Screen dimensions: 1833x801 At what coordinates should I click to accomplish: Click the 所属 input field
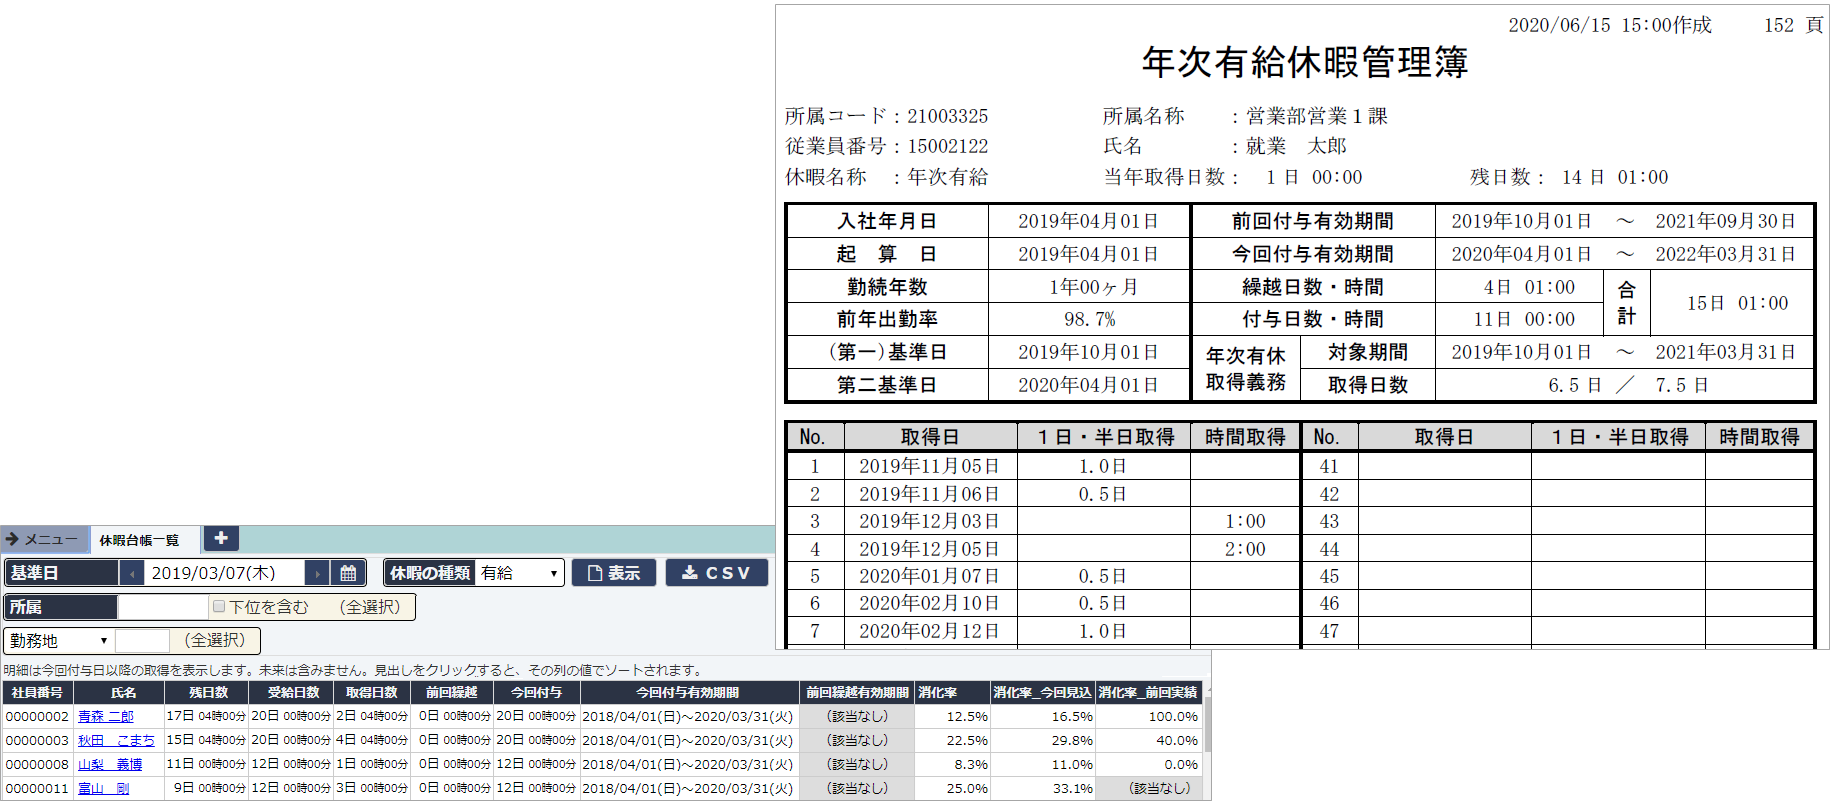[162, 607]
